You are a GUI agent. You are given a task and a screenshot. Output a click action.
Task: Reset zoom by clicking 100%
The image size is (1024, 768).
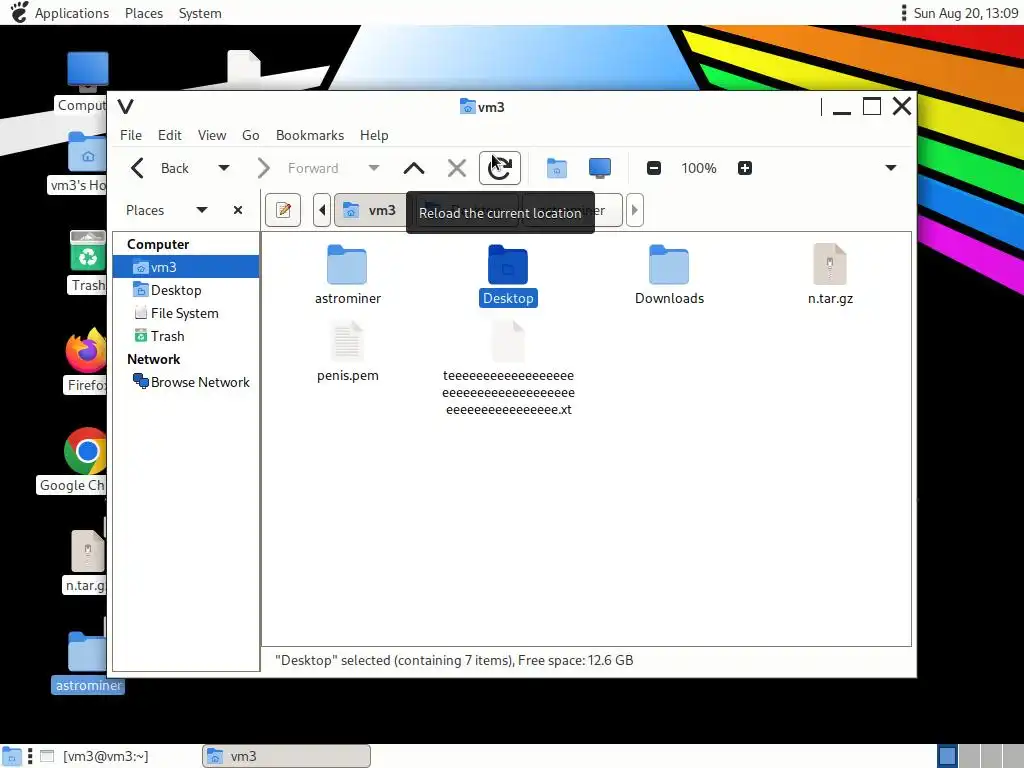(699, 168)
